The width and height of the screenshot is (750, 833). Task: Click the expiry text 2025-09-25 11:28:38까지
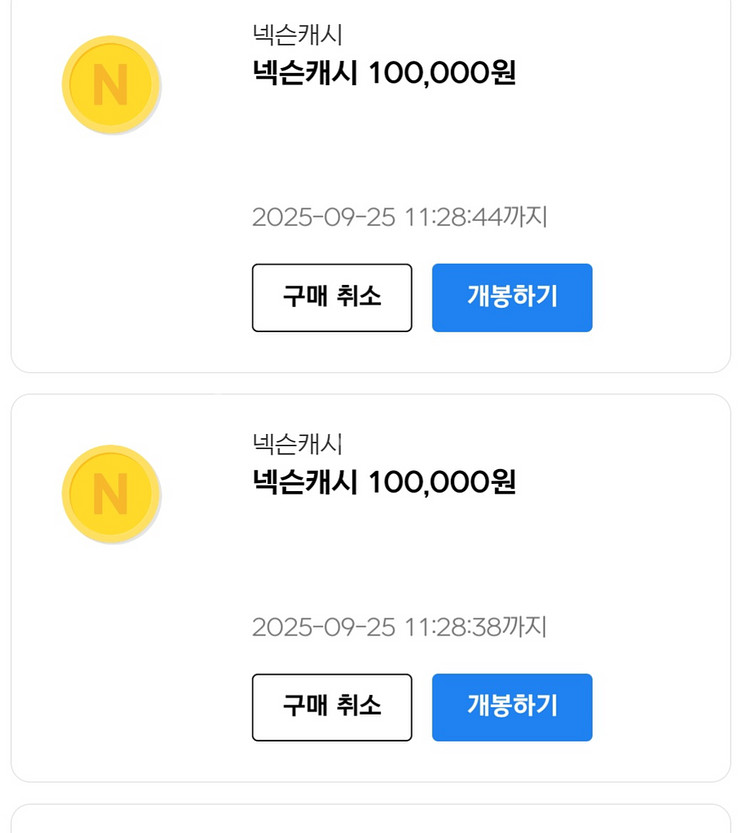coord(399,627)
